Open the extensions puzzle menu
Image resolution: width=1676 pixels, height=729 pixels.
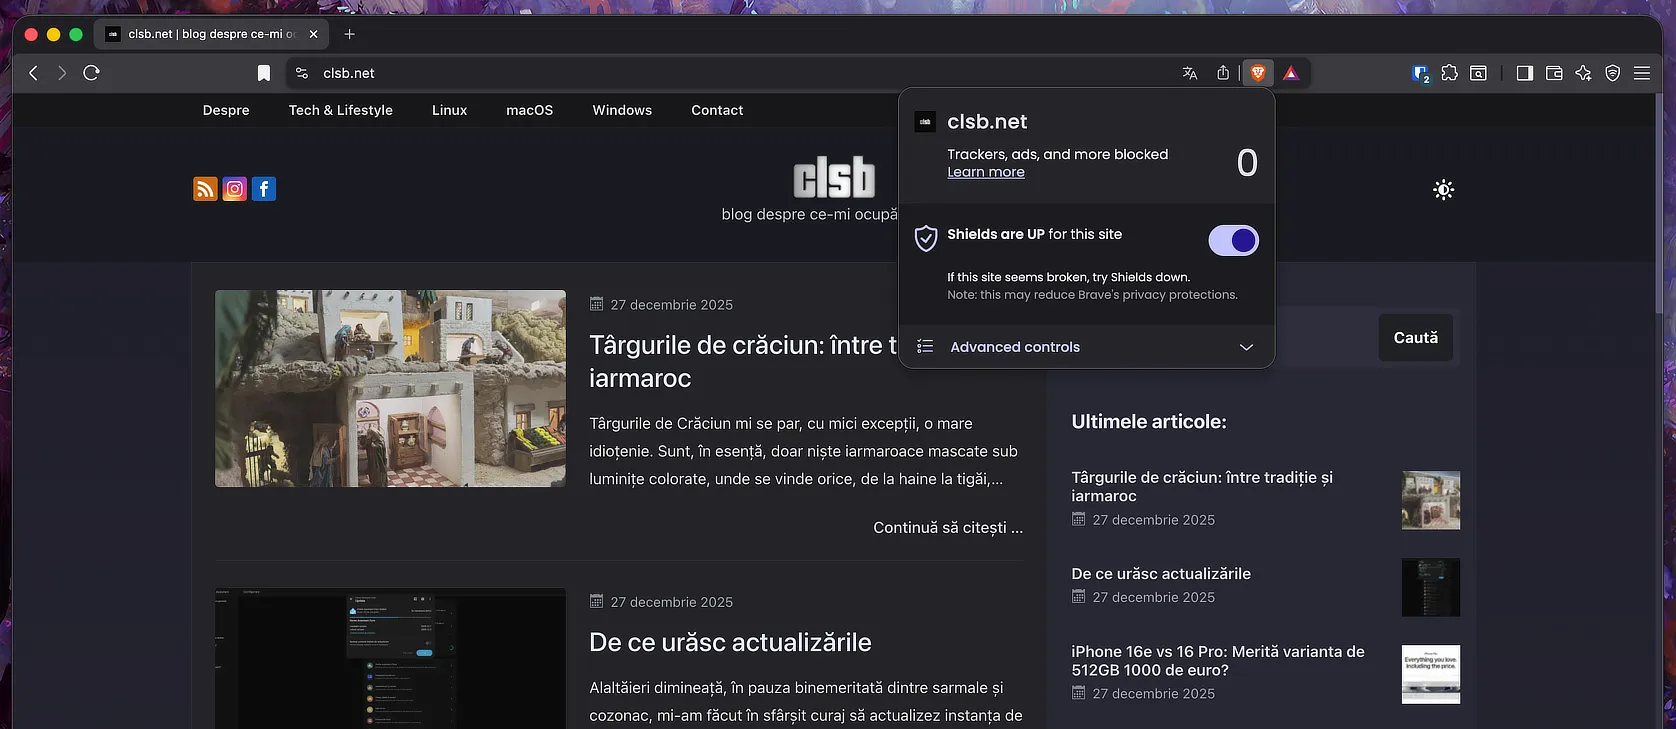tap(1449, 73)
